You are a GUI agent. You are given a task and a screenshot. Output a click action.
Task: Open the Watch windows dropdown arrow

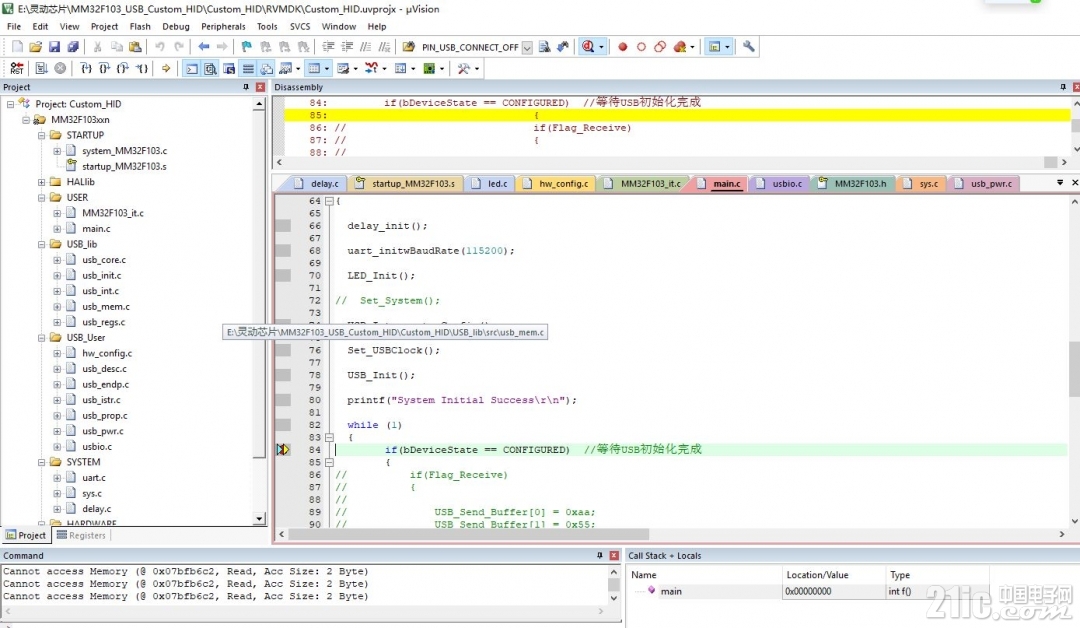pyautogui.click(x=298, y=68)
